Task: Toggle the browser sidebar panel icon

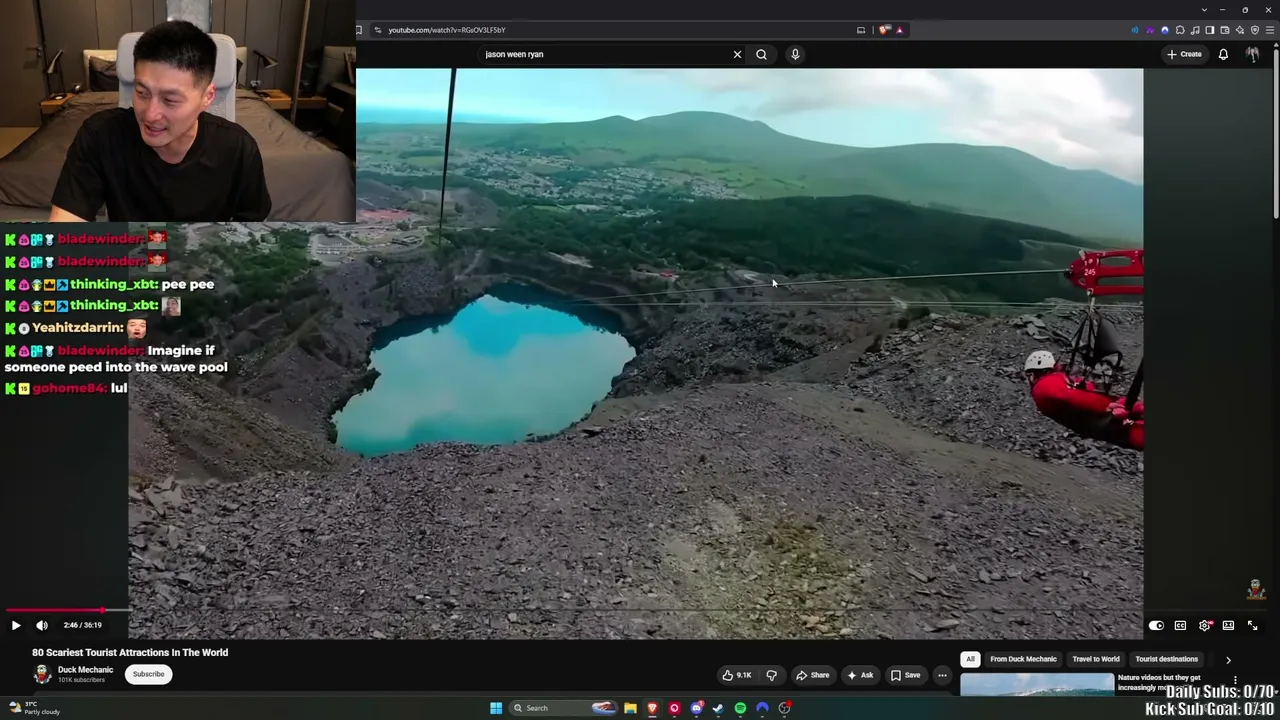Action: click(1210, 30)
